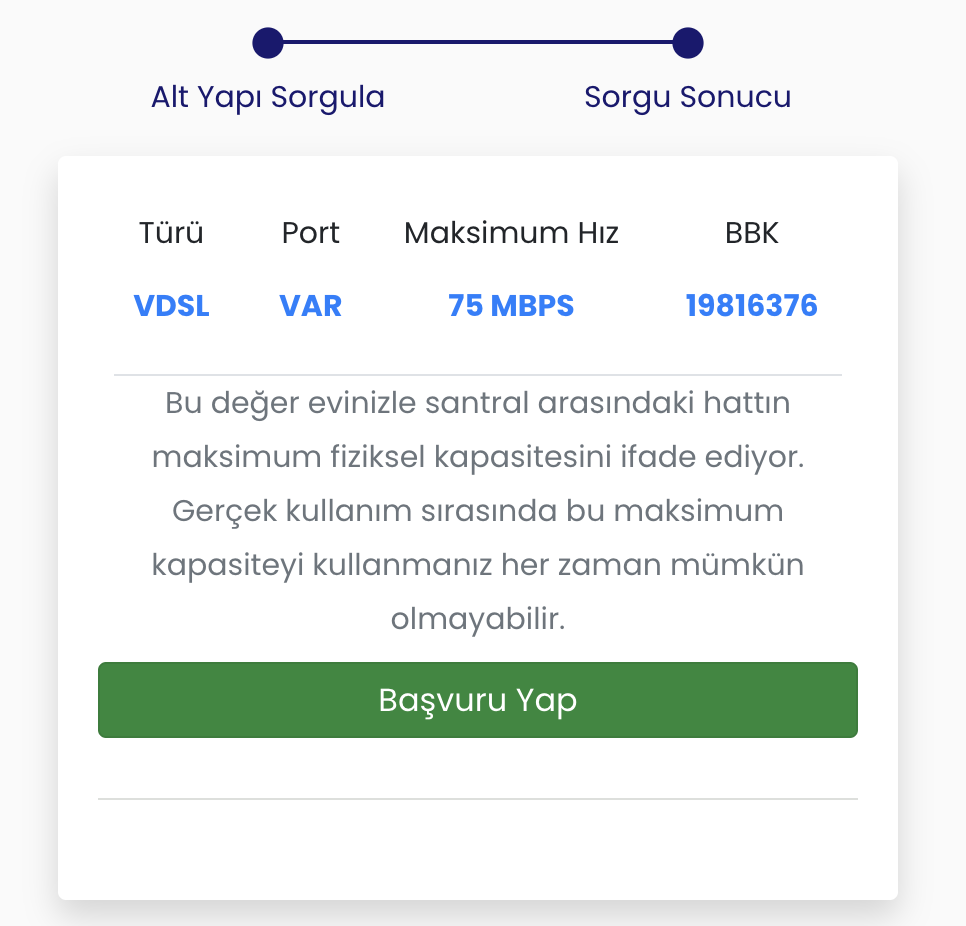Click the green Başvuru Yap button
966x926 pixels.
(x=477, y=700)
